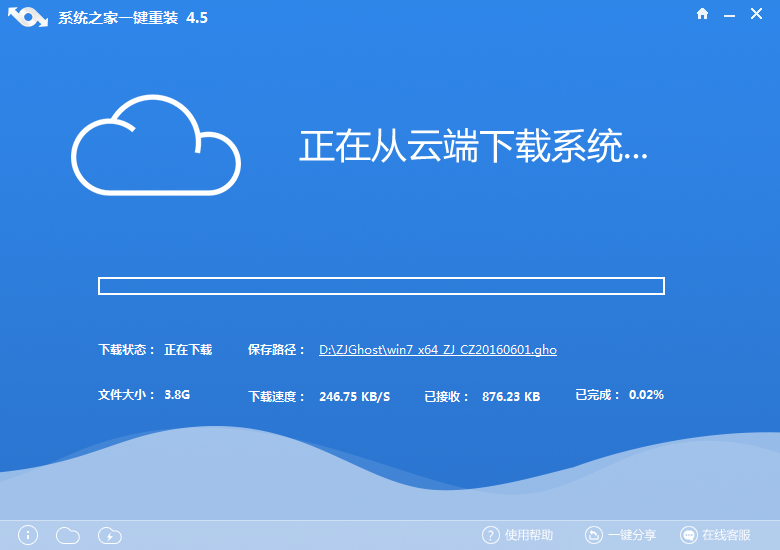Viewport: 780px width, 550px height.
Task: Click the question mark help icon
Action: click(x=490, y=535)
